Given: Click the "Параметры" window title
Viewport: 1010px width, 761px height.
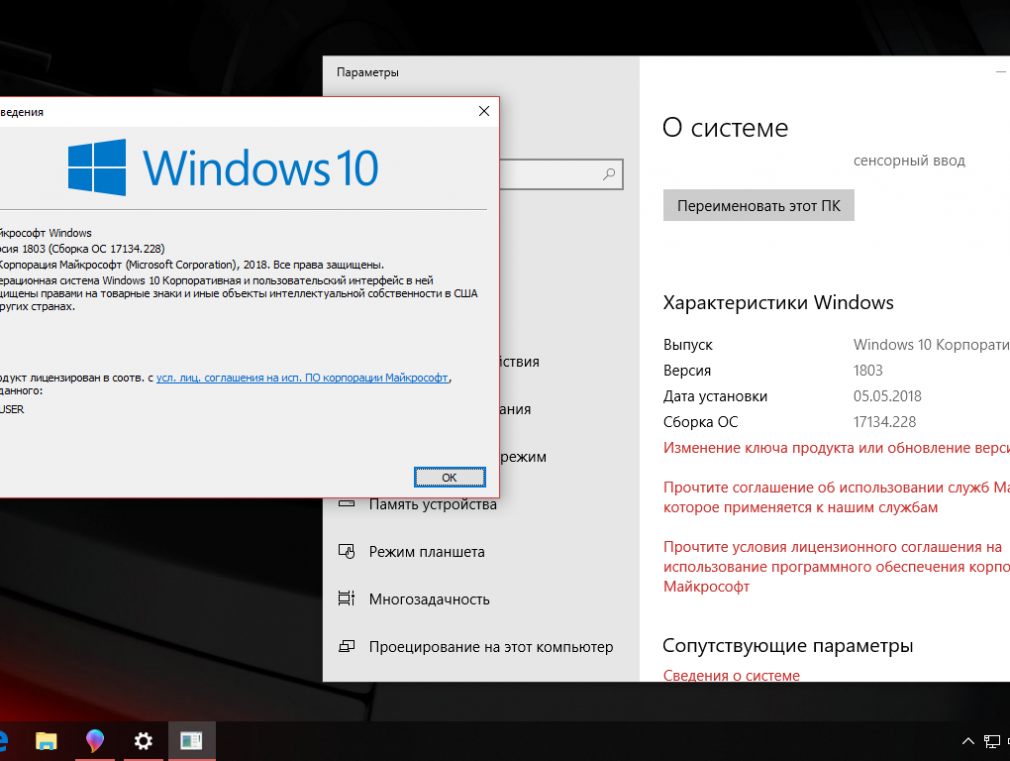Looking at the screenshot, I should click(367, 72).
